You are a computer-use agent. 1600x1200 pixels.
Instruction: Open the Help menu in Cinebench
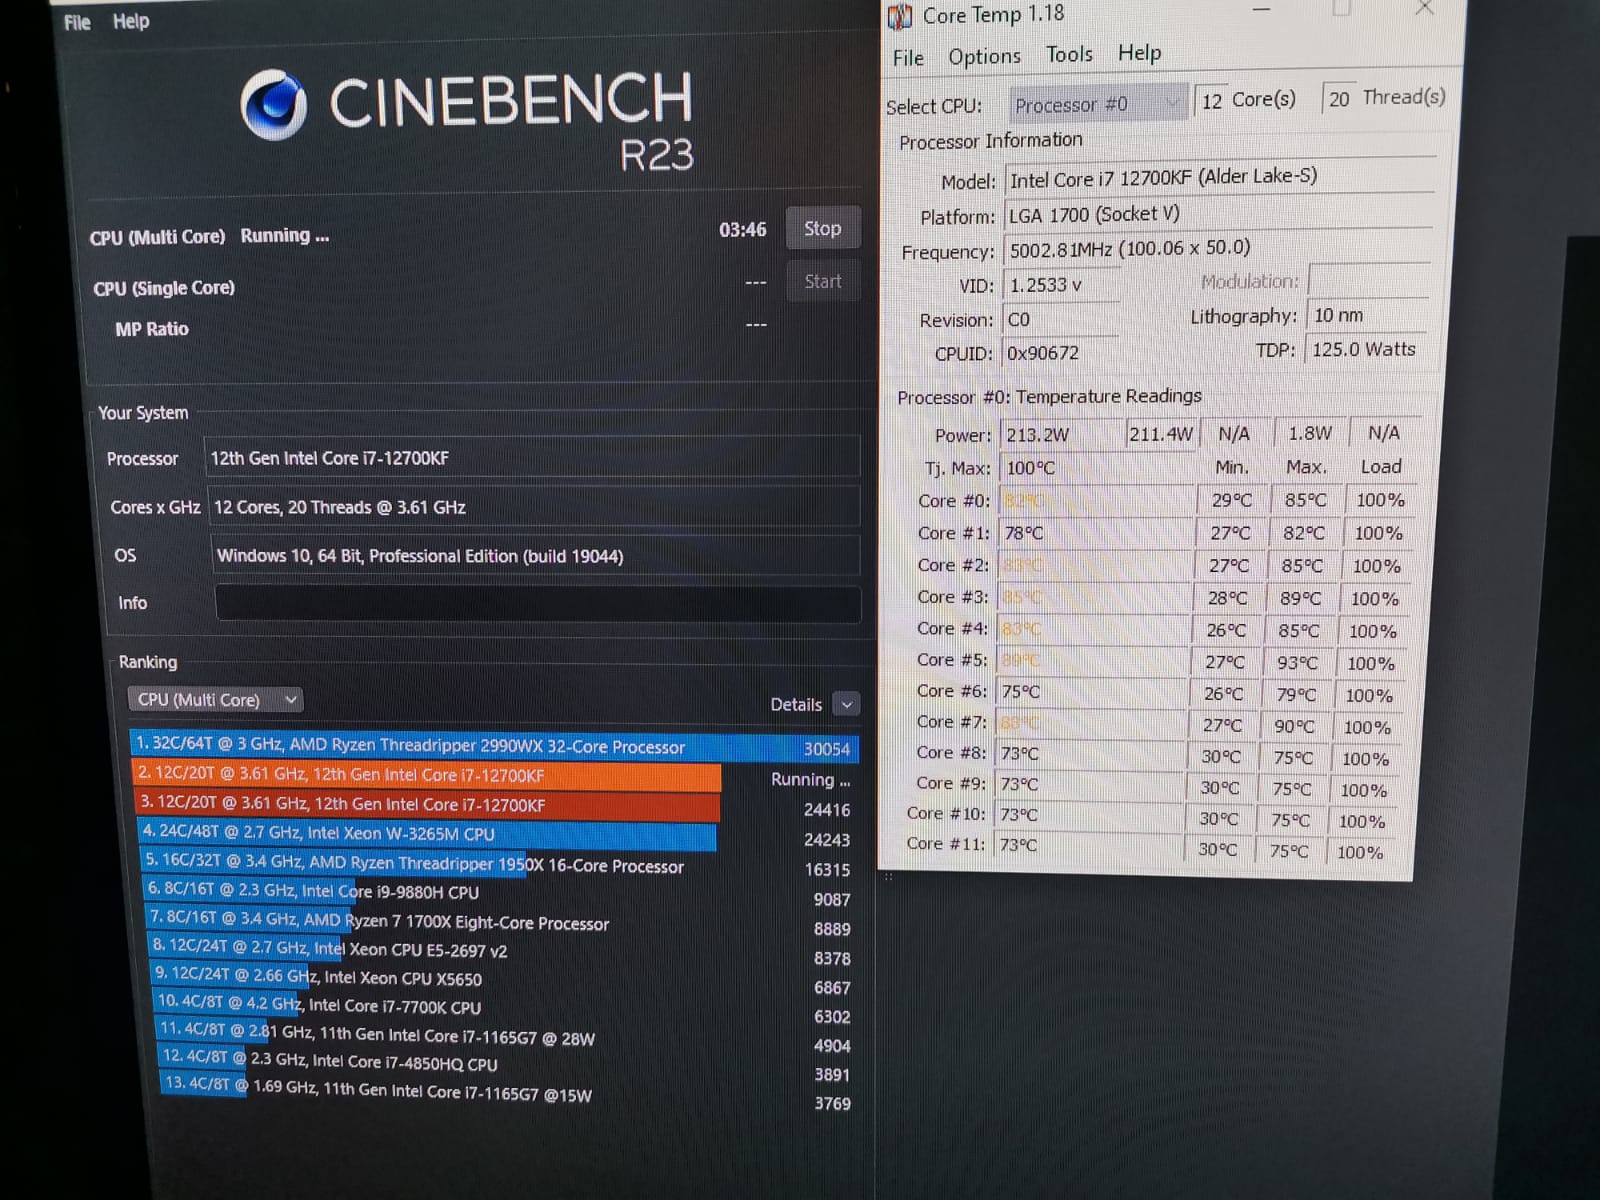[x=131, y=21]
